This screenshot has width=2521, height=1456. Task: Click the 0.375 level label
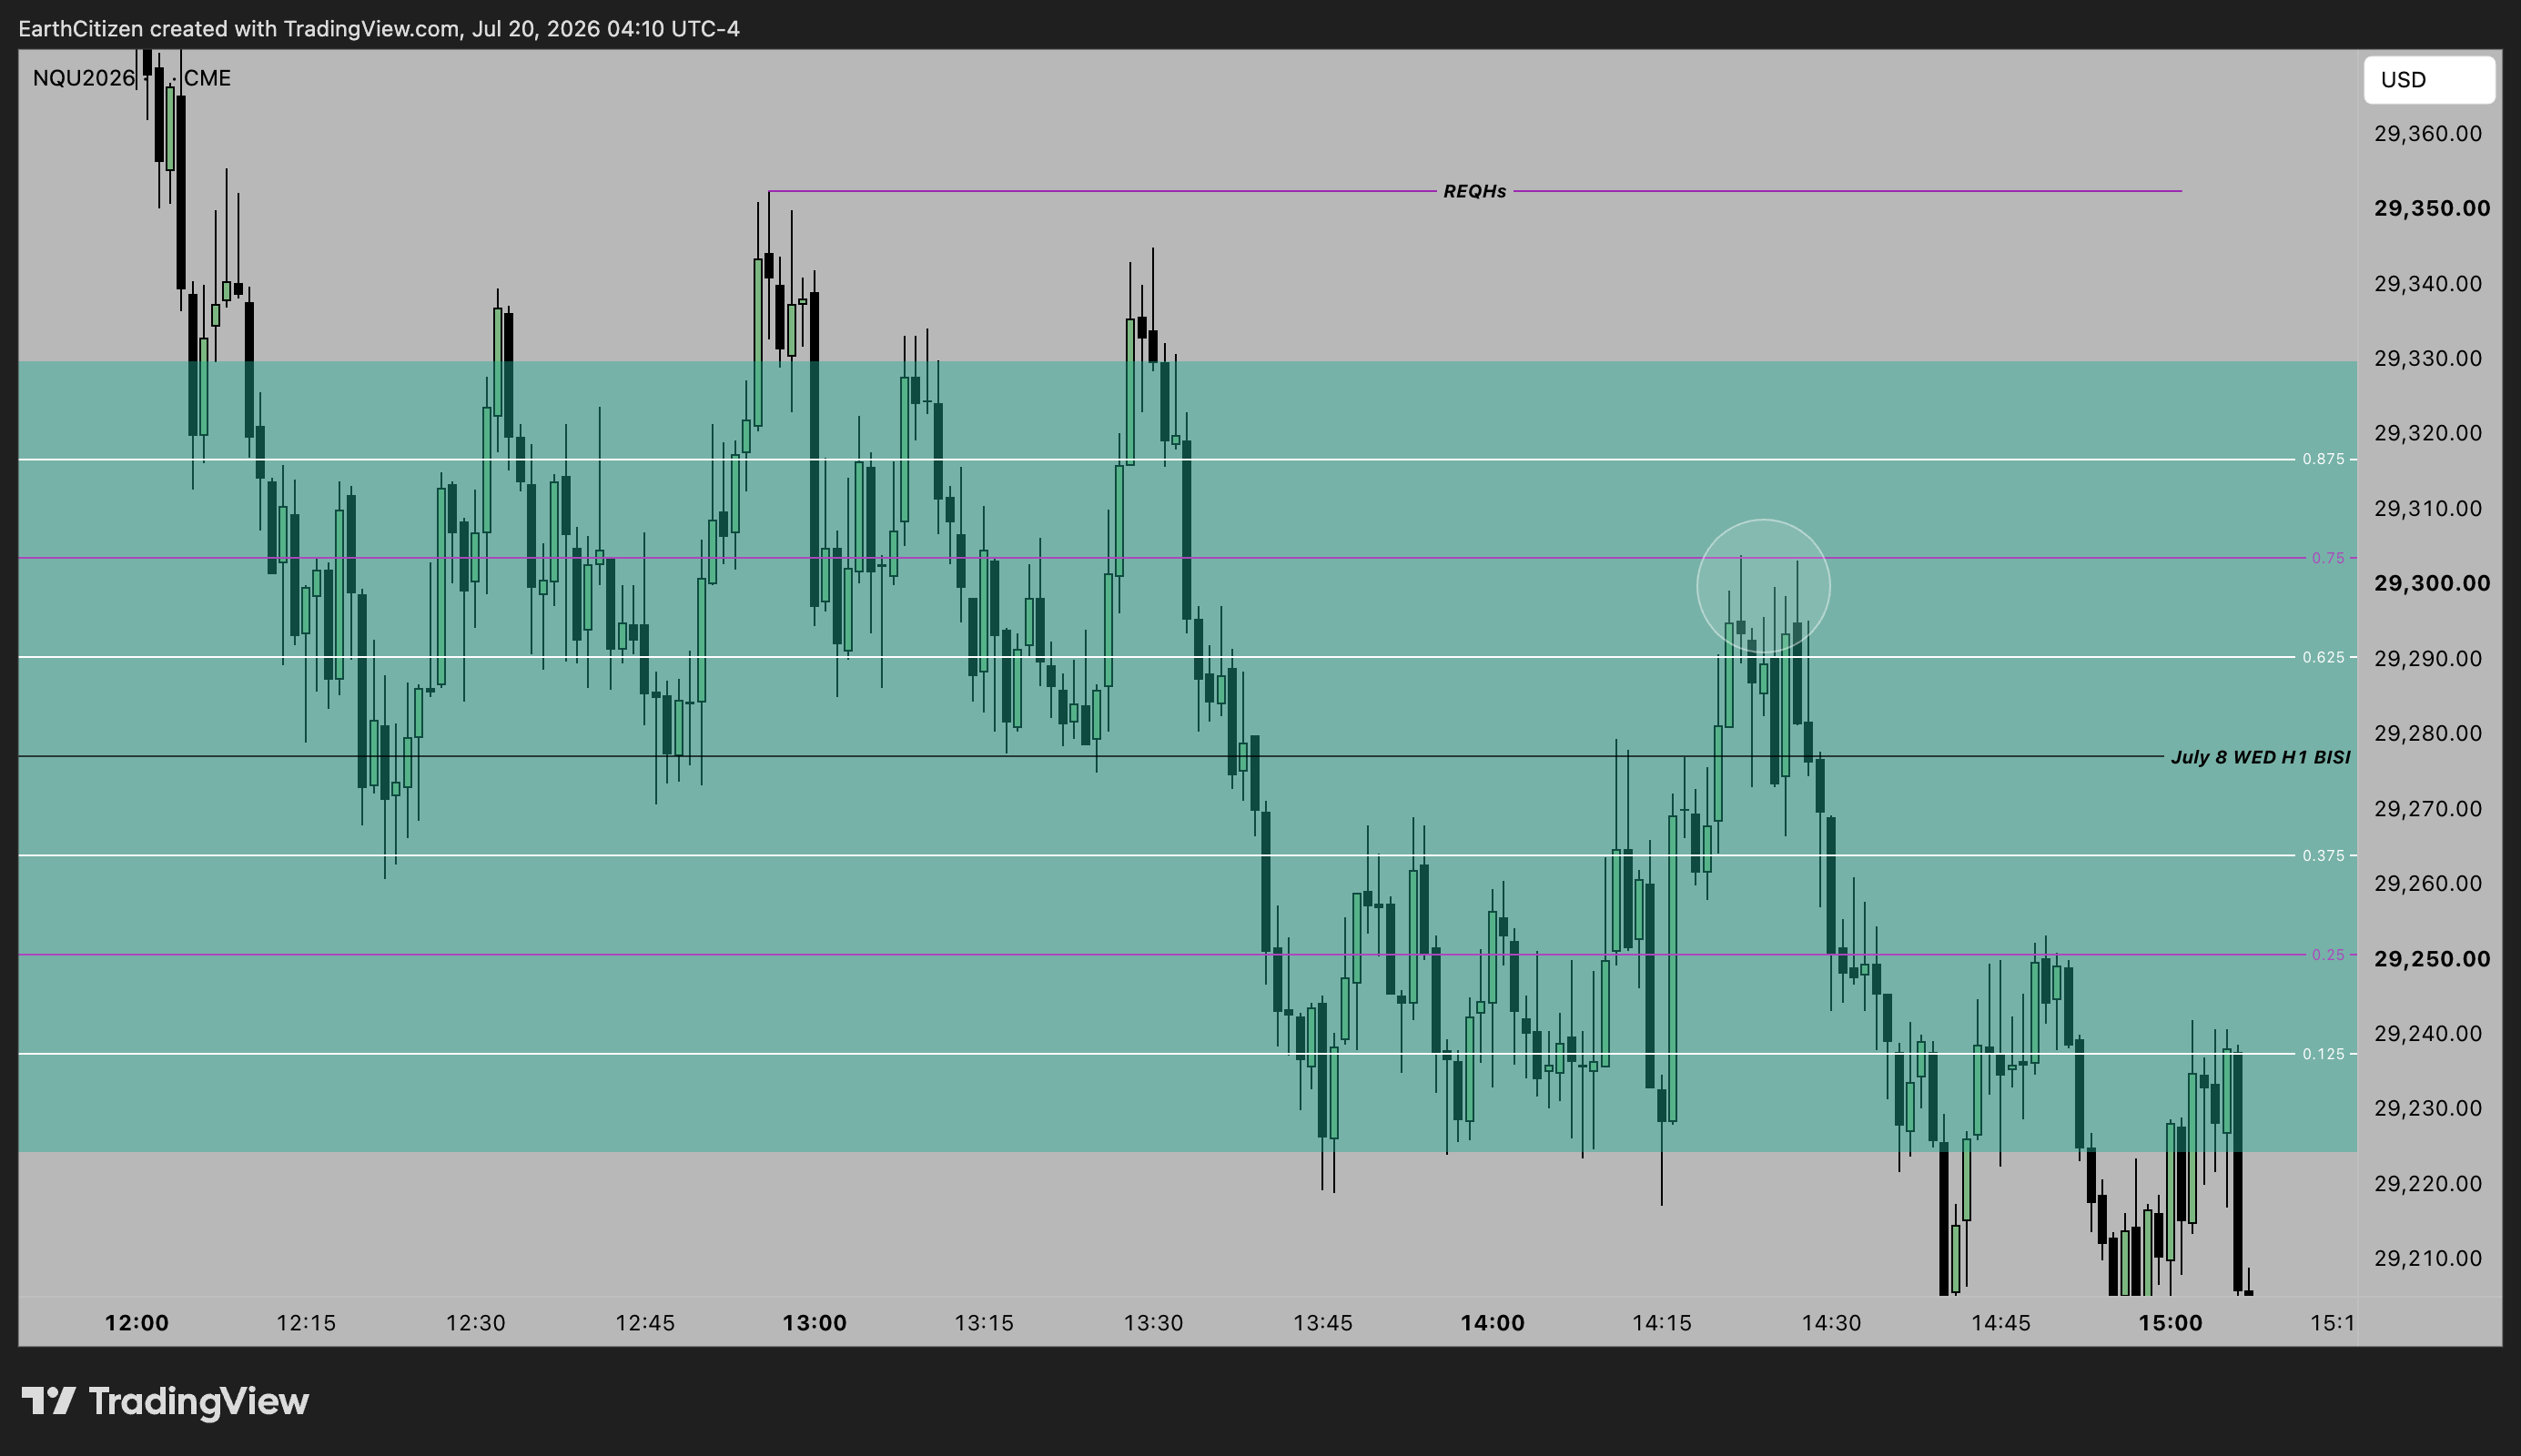tap(2322, 855)
